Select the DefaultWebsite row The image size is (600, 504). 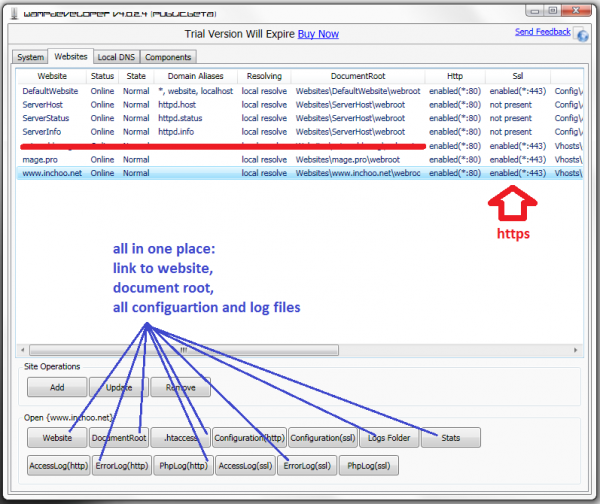click(x=300, y=91)
